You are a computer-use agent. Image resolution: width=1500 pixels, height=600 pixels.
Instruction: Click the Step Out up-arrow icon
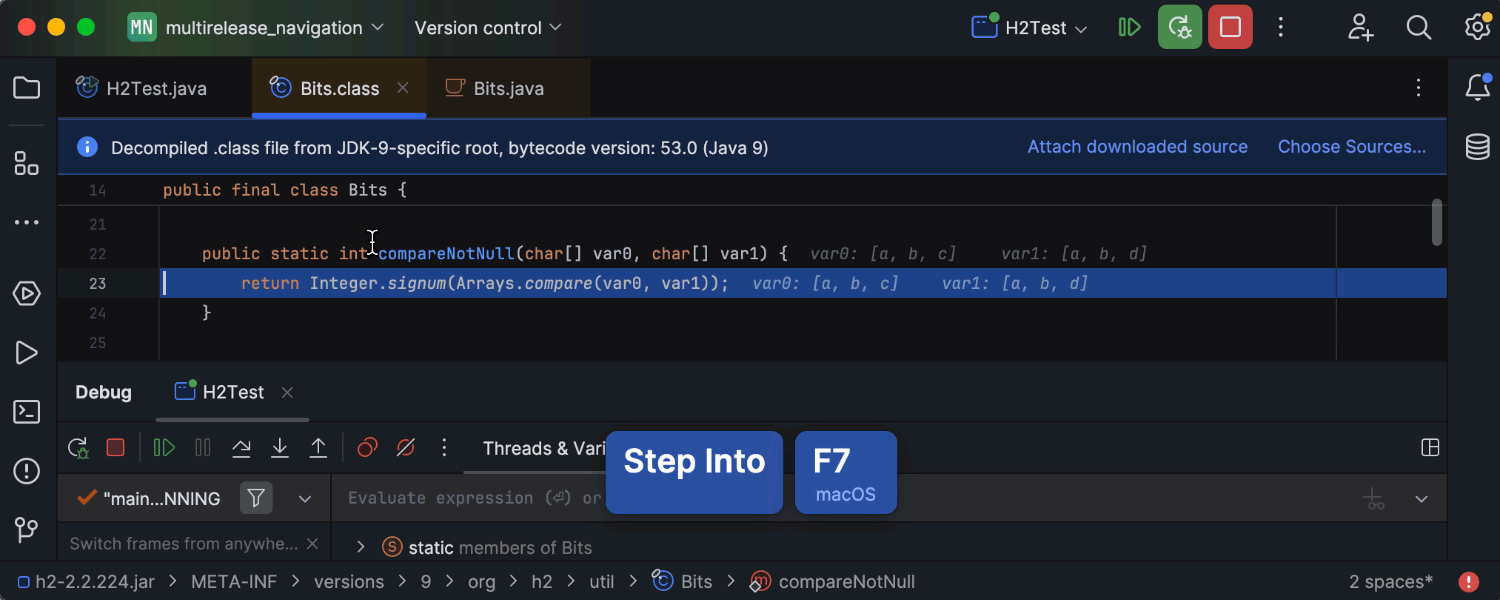[x=318, y=448]
